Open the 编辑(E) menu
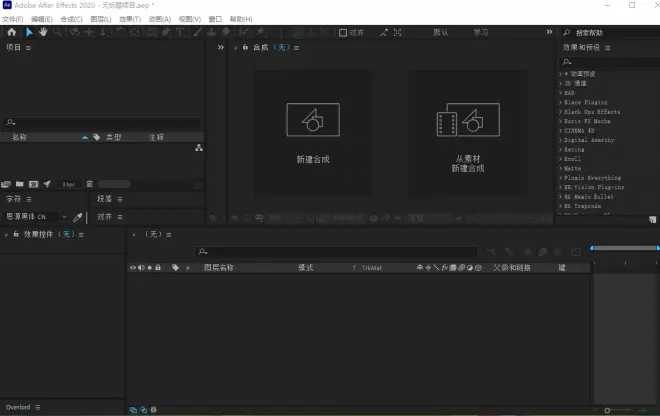 pos(42,19)
